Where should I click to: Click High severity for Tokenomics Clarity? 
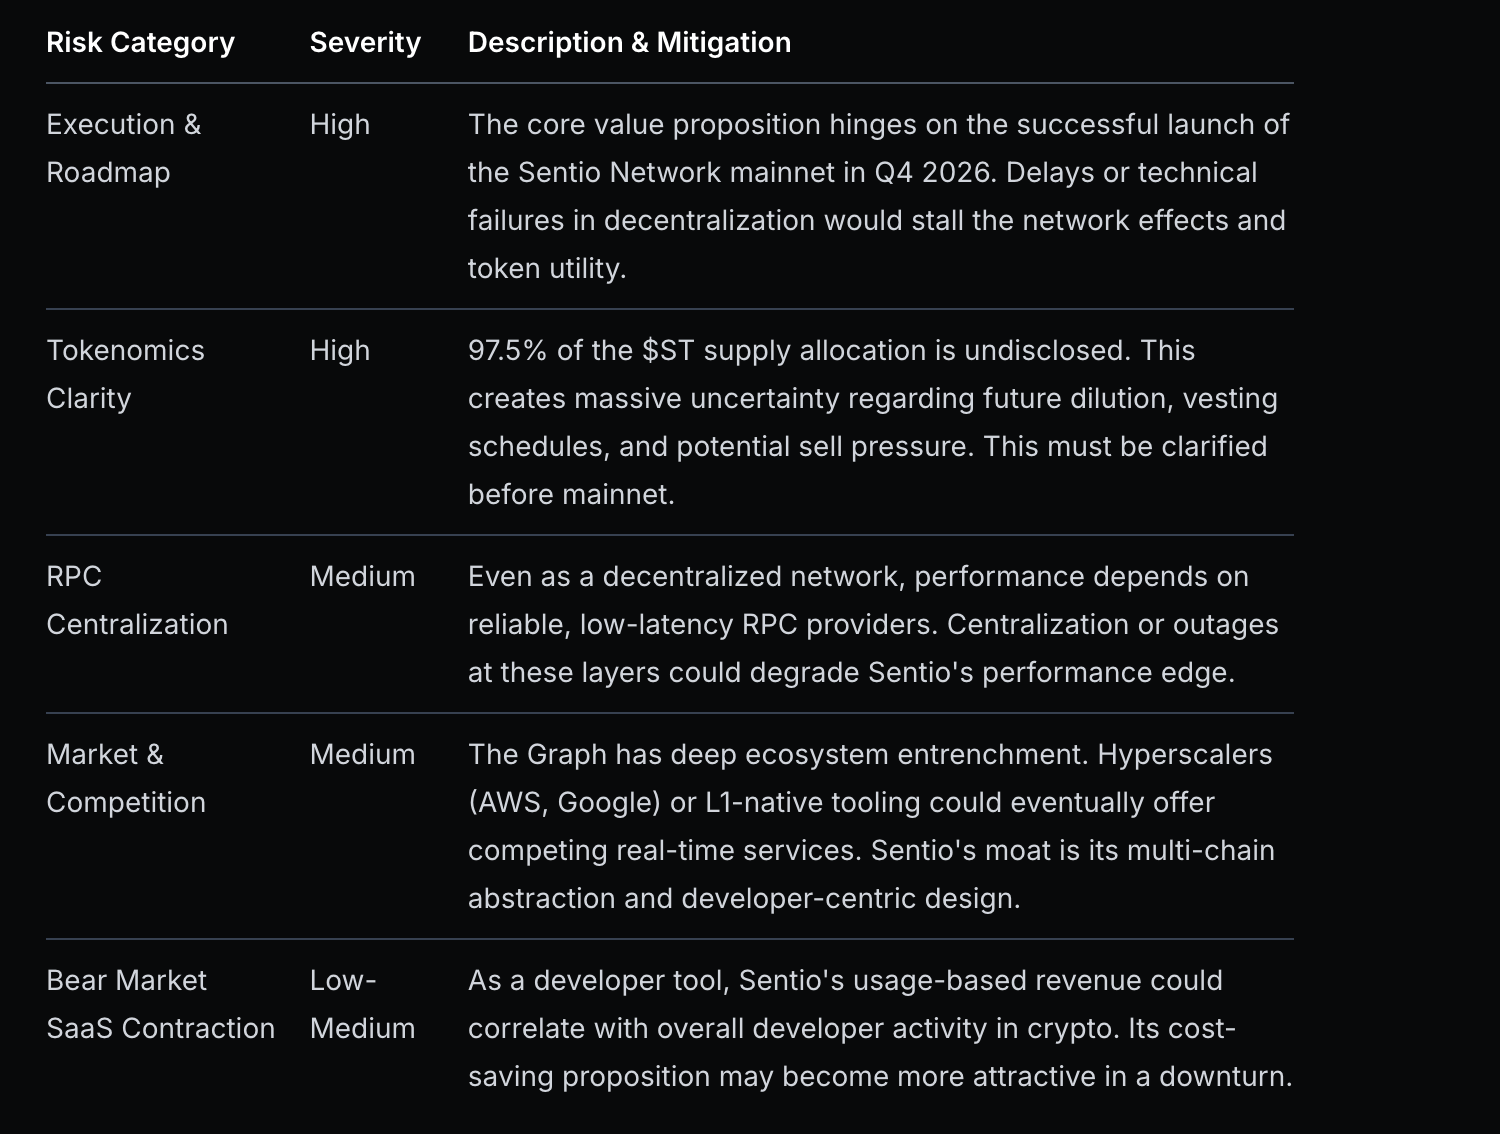340,350
